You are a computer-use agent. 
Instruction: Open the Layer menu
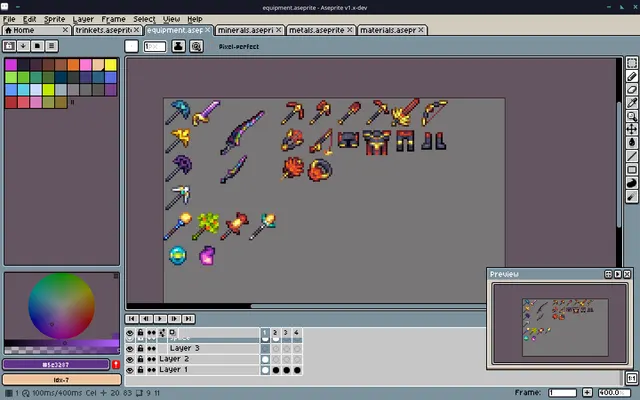coord(83,19)
